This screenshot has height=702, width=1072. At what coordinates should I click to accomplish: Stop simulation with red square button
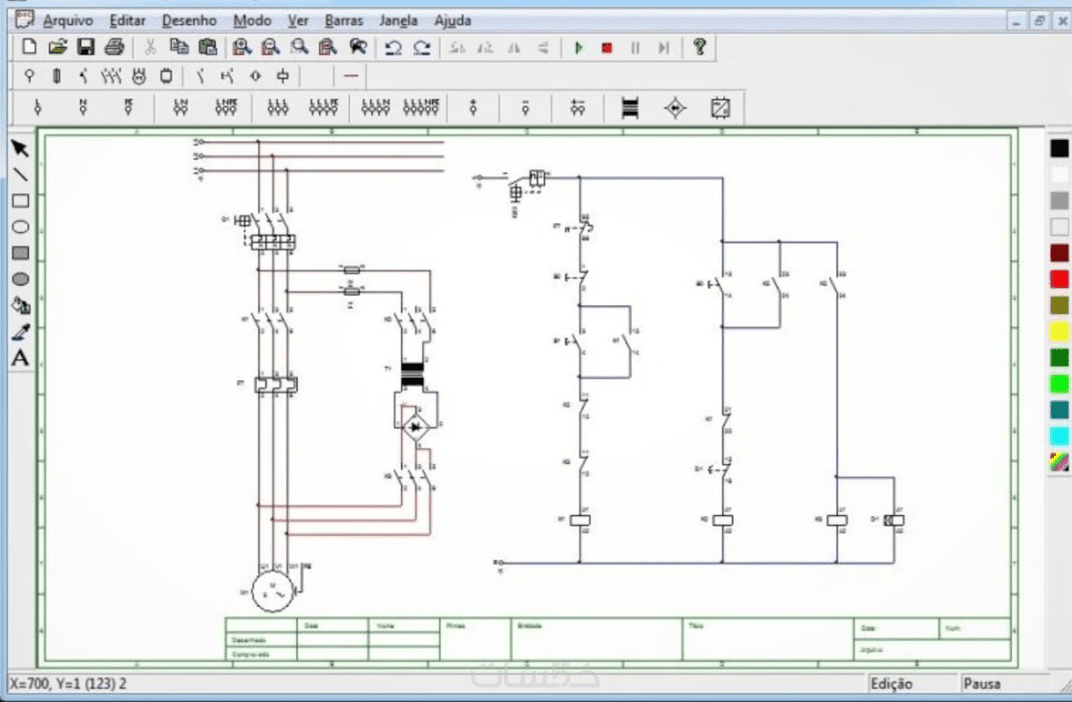tap(606, 48)
